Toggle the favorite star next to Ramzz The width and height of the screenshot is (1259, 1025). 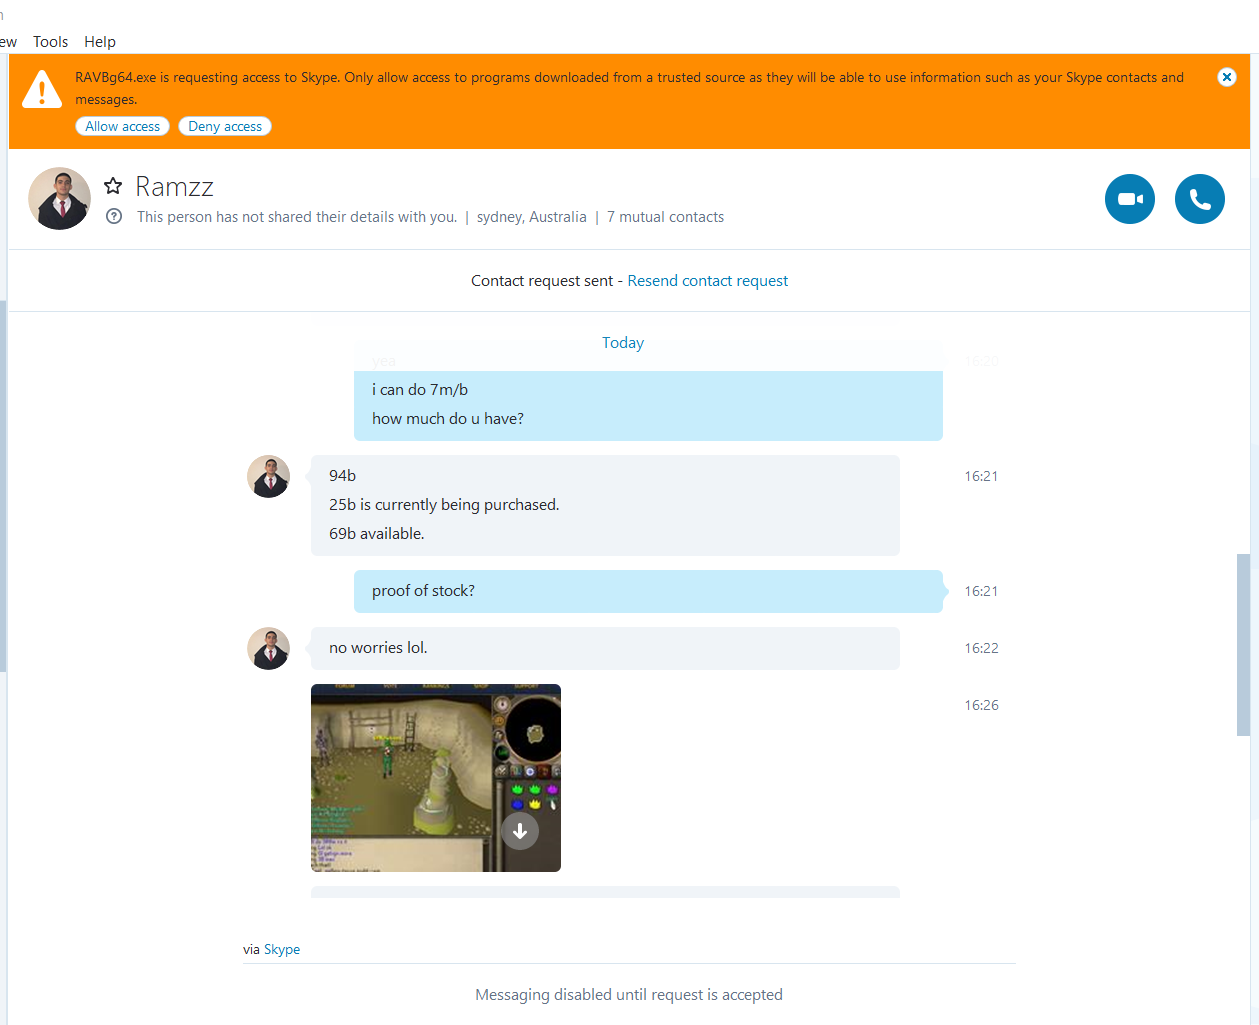click(113, 186)
